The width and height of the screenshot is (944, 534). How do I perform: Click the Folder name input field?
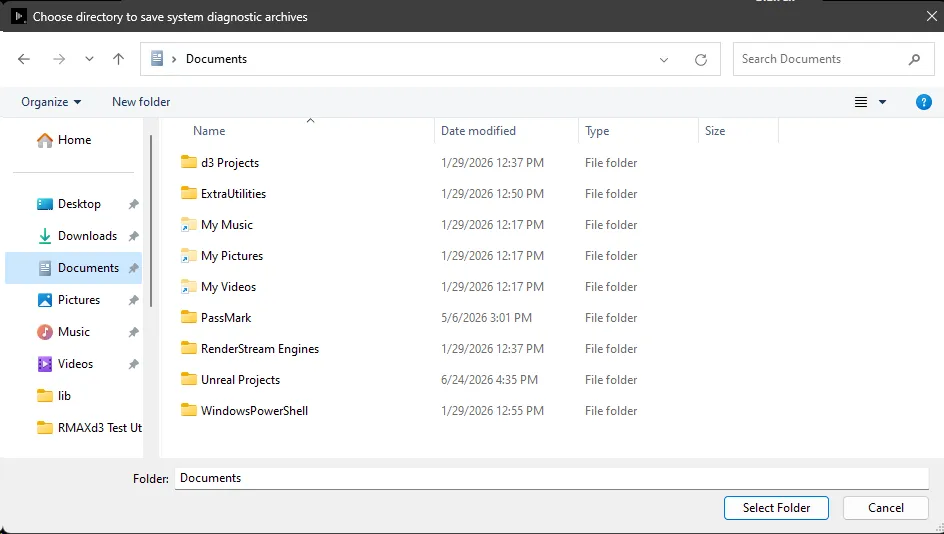(x=551, y=478)
